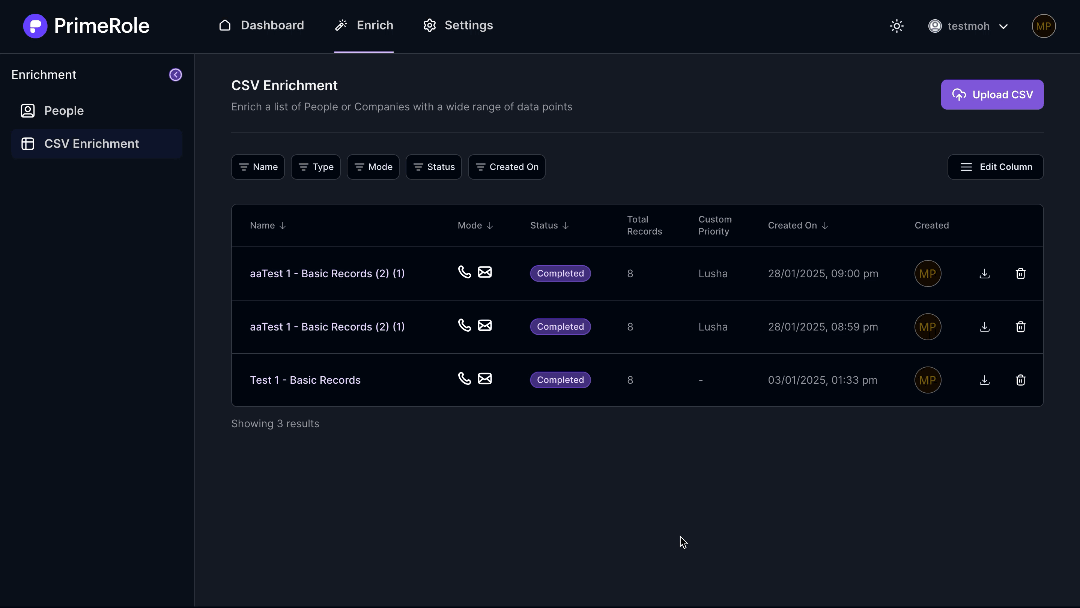The width and height of the screenshot is (1080, 608).
Task: Click the Edit Column button
Action: pos(995,167)
